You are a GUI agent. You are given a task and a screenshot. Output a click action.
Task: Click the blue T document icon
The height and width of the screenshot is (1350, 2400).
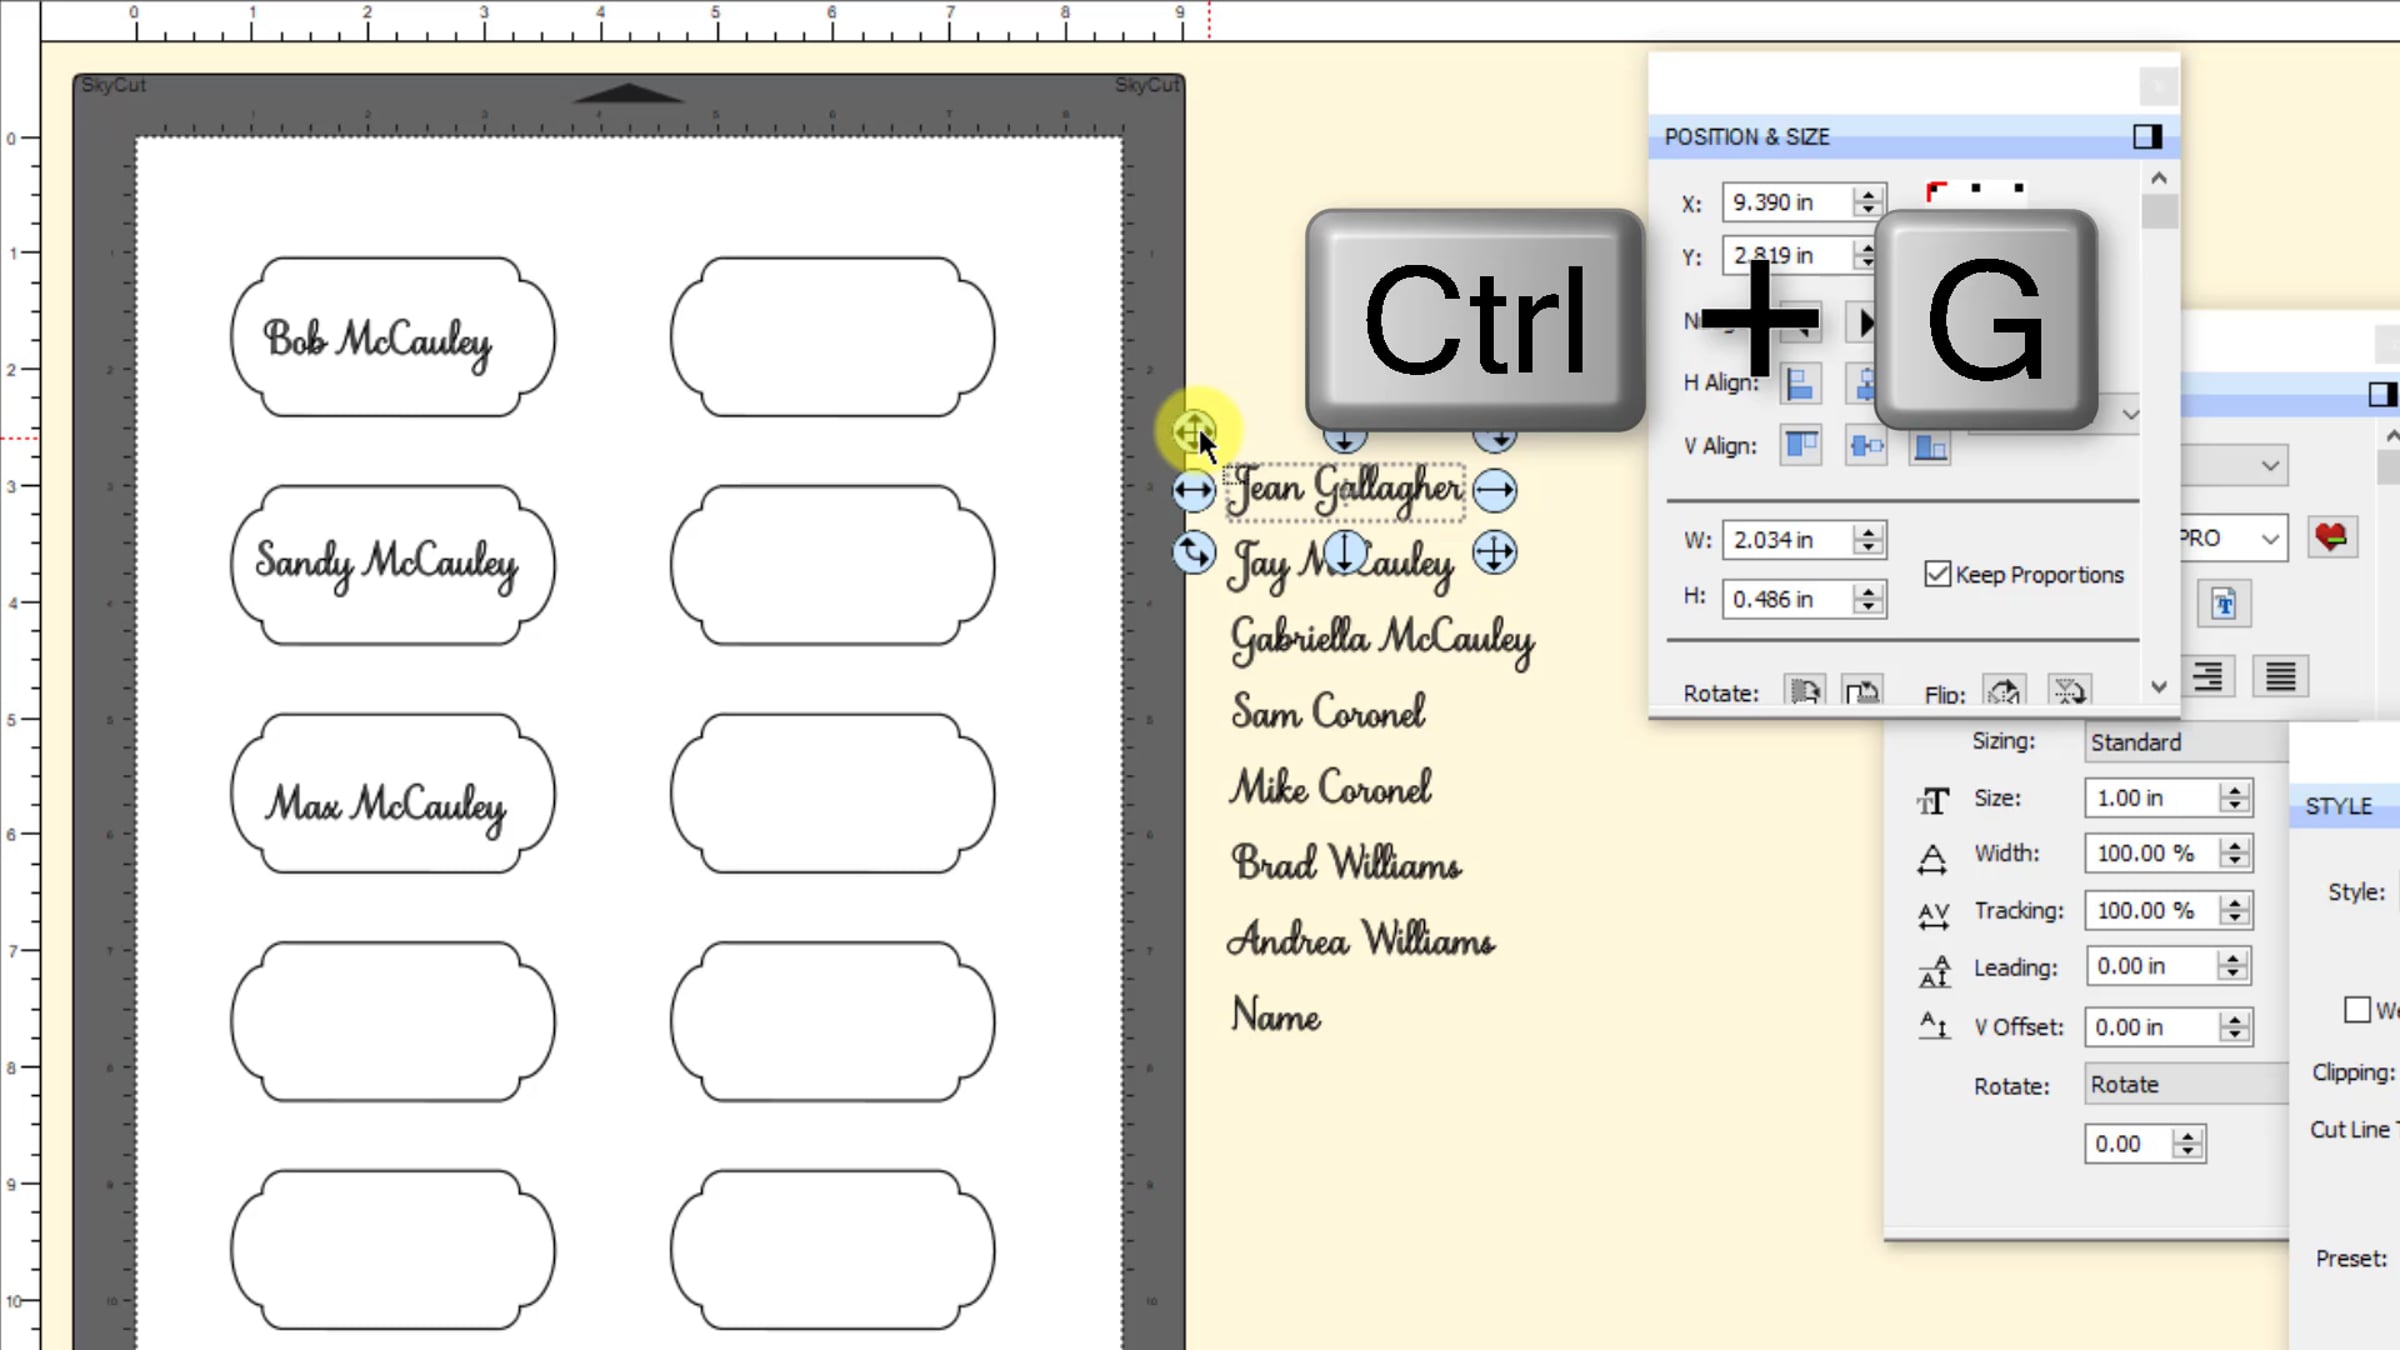tap(2224, 604)
